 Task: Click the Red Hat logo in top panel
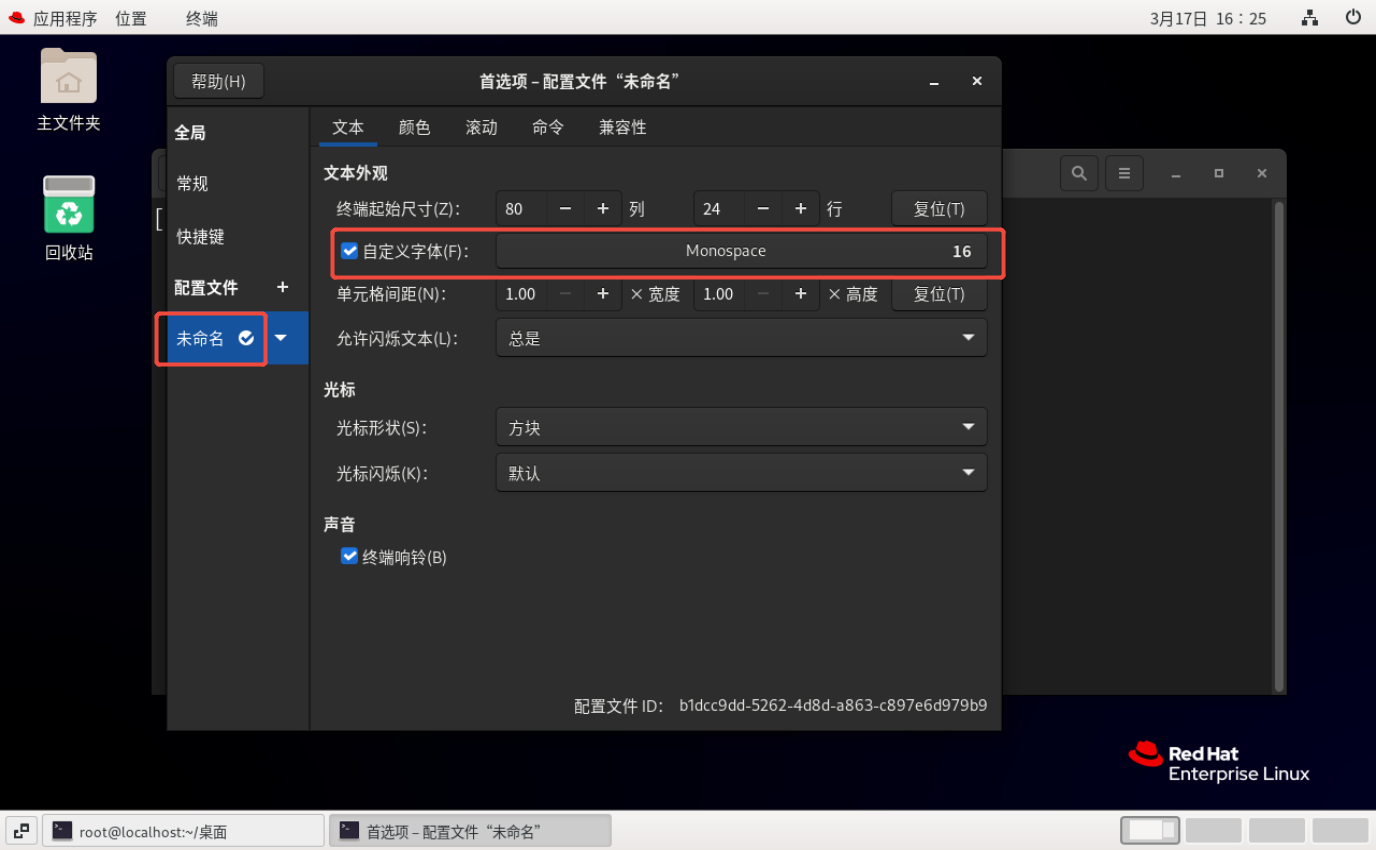[16, 18]
